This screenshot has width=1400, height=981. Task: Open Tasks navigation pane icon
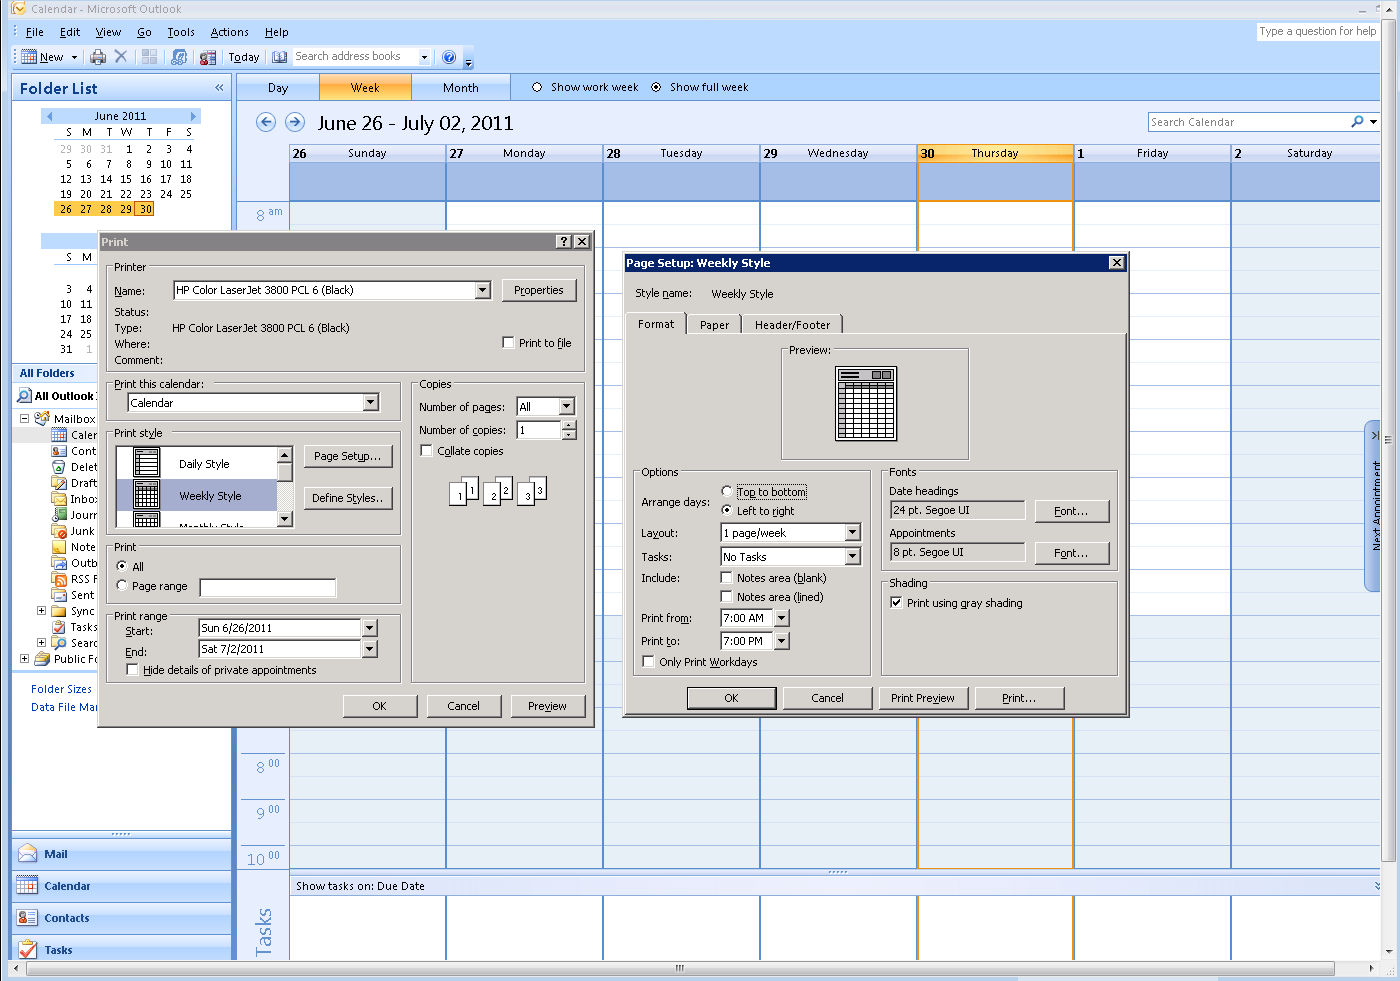[x=28, y=950]
